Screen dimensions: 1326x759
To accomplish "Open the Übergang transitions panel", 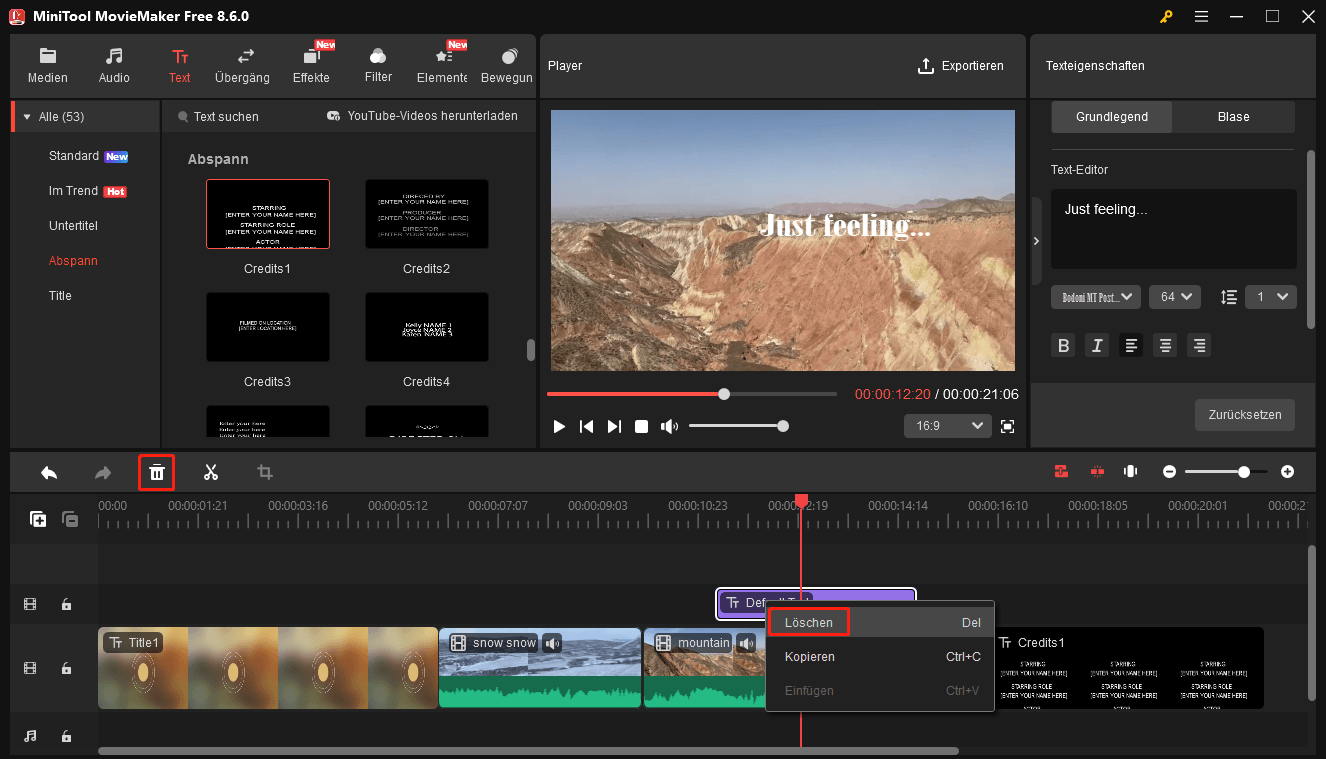I will pyautogui.click(x=242, y=65).
